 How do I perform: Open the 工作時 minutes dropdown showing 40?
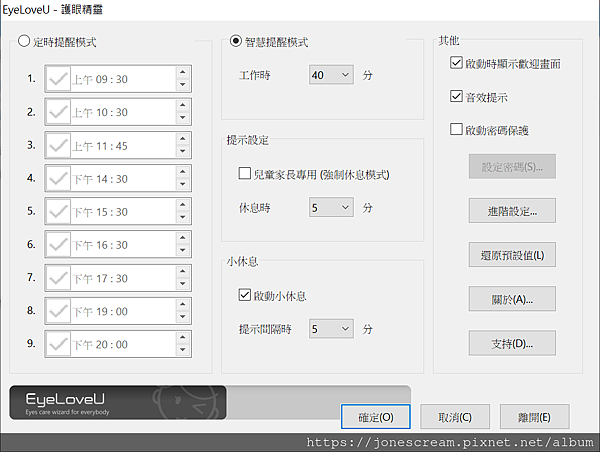point(331,75)
